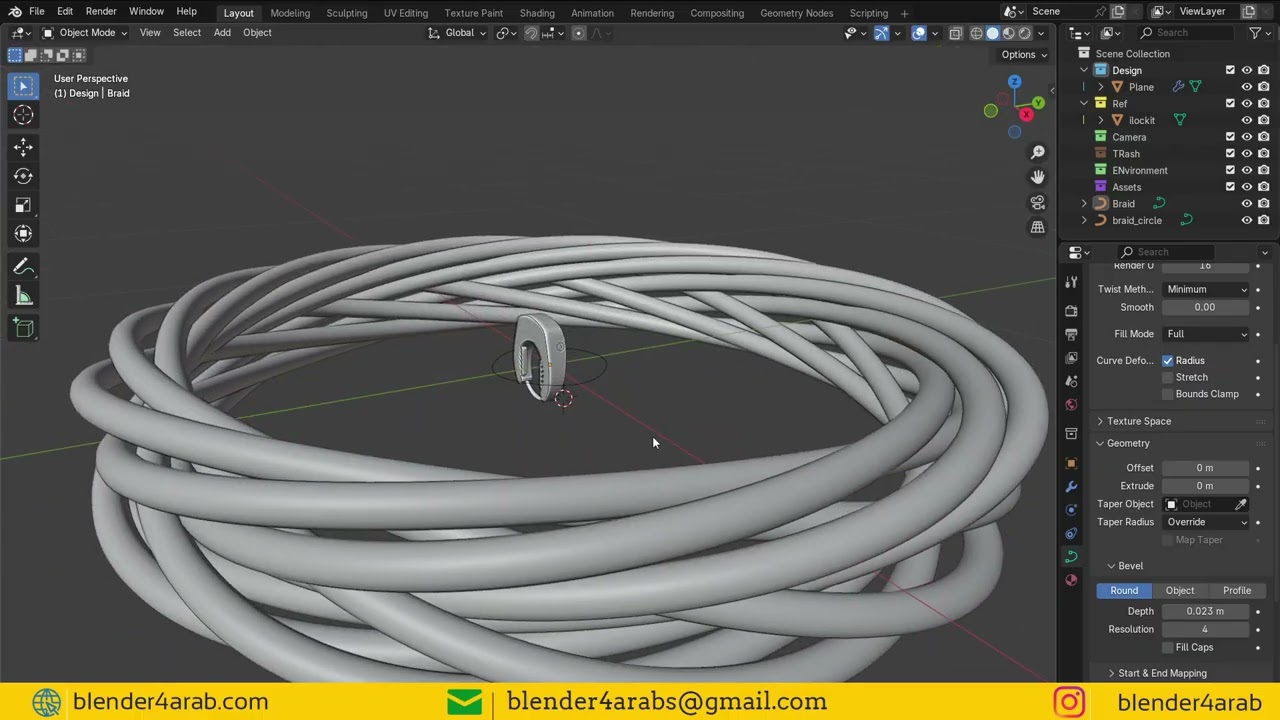
Task: Open the Object properties tab
Action: [x=1071, y=463]
